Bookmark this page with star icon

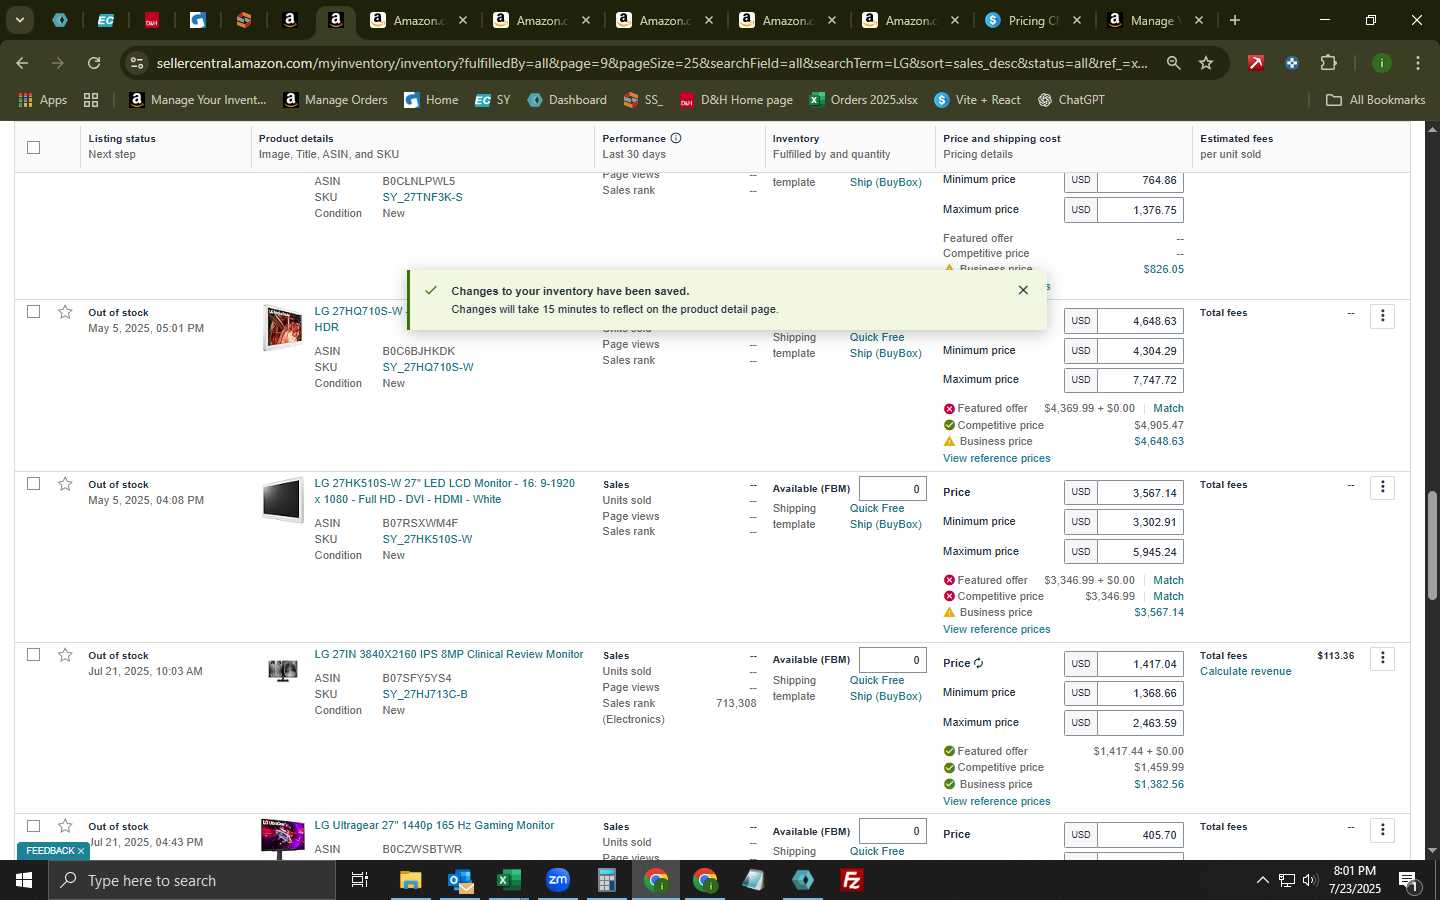1206,63
